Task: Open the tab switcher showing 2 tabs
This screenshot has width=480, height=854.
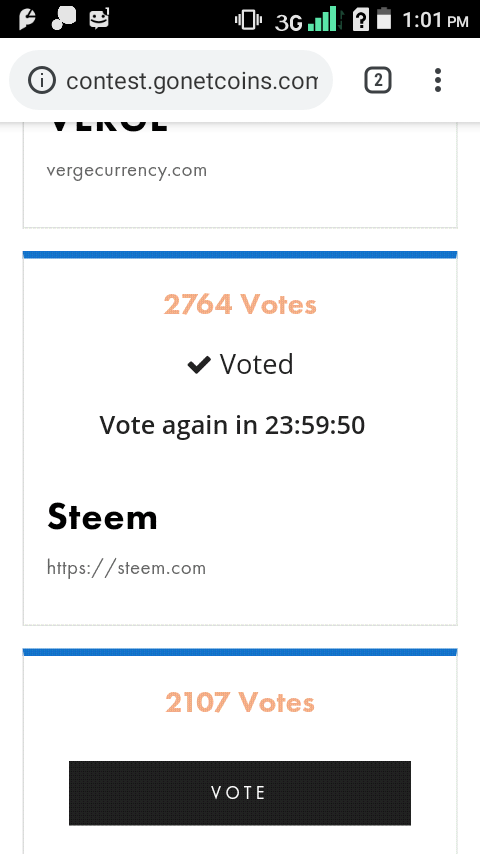Action: coord(378,81)
